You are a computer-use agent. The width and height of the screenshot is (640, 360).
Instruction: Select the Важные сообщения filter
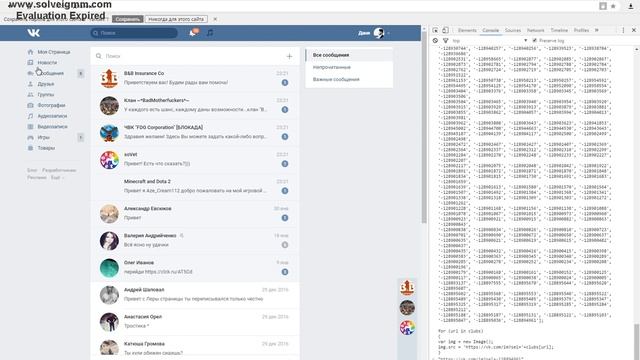pyautogui.click(x=349, y=79)
